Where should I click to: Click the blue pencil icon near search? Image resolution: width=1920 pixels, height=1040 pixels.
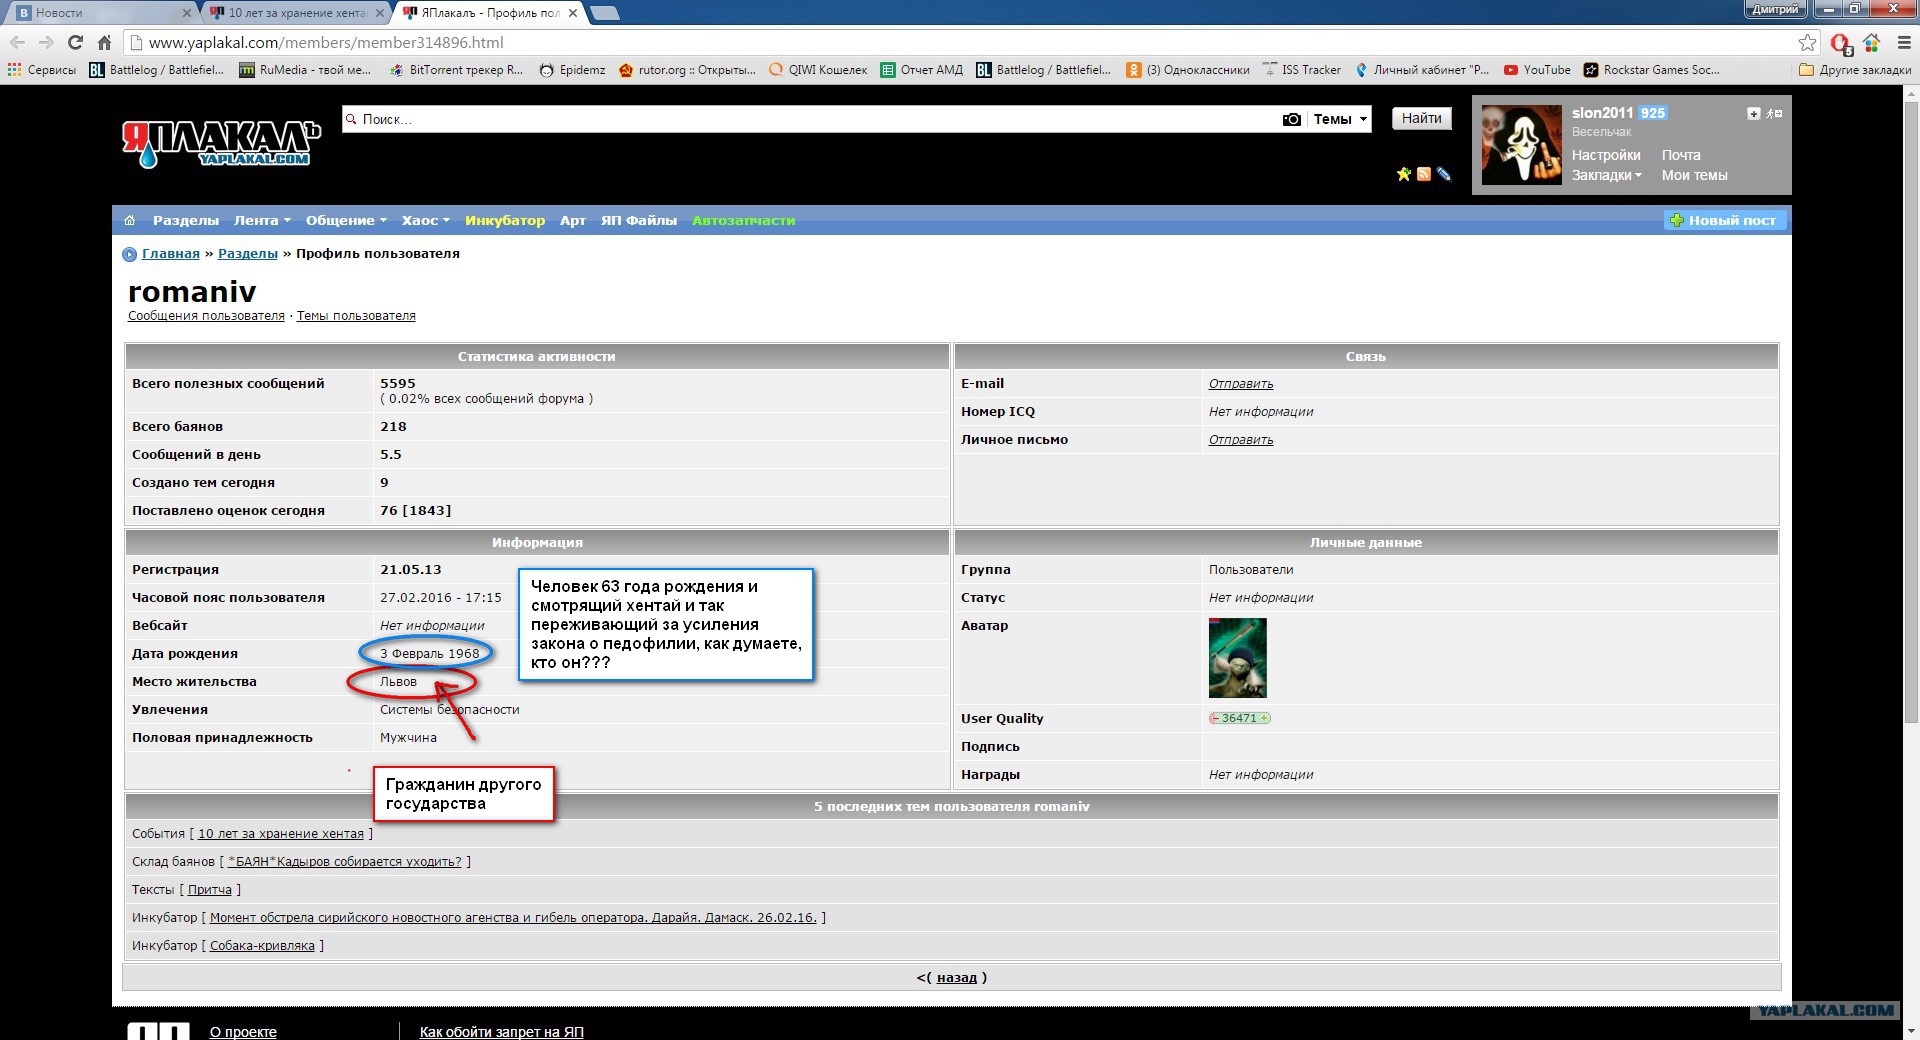click(1443, 174)
